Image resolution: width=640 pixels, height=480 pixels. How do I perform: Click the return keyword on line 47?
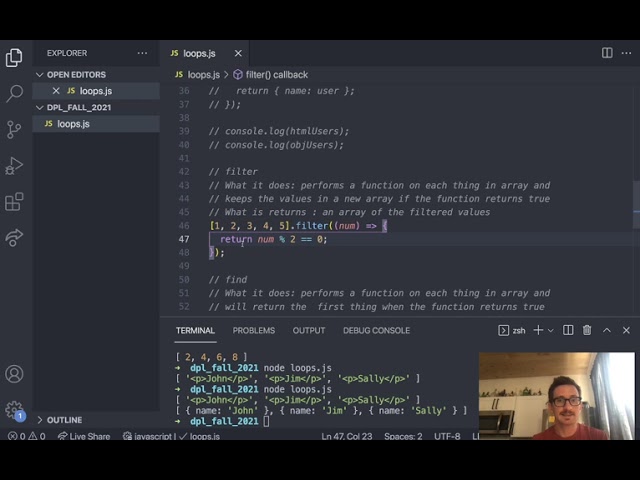point(236,239)
